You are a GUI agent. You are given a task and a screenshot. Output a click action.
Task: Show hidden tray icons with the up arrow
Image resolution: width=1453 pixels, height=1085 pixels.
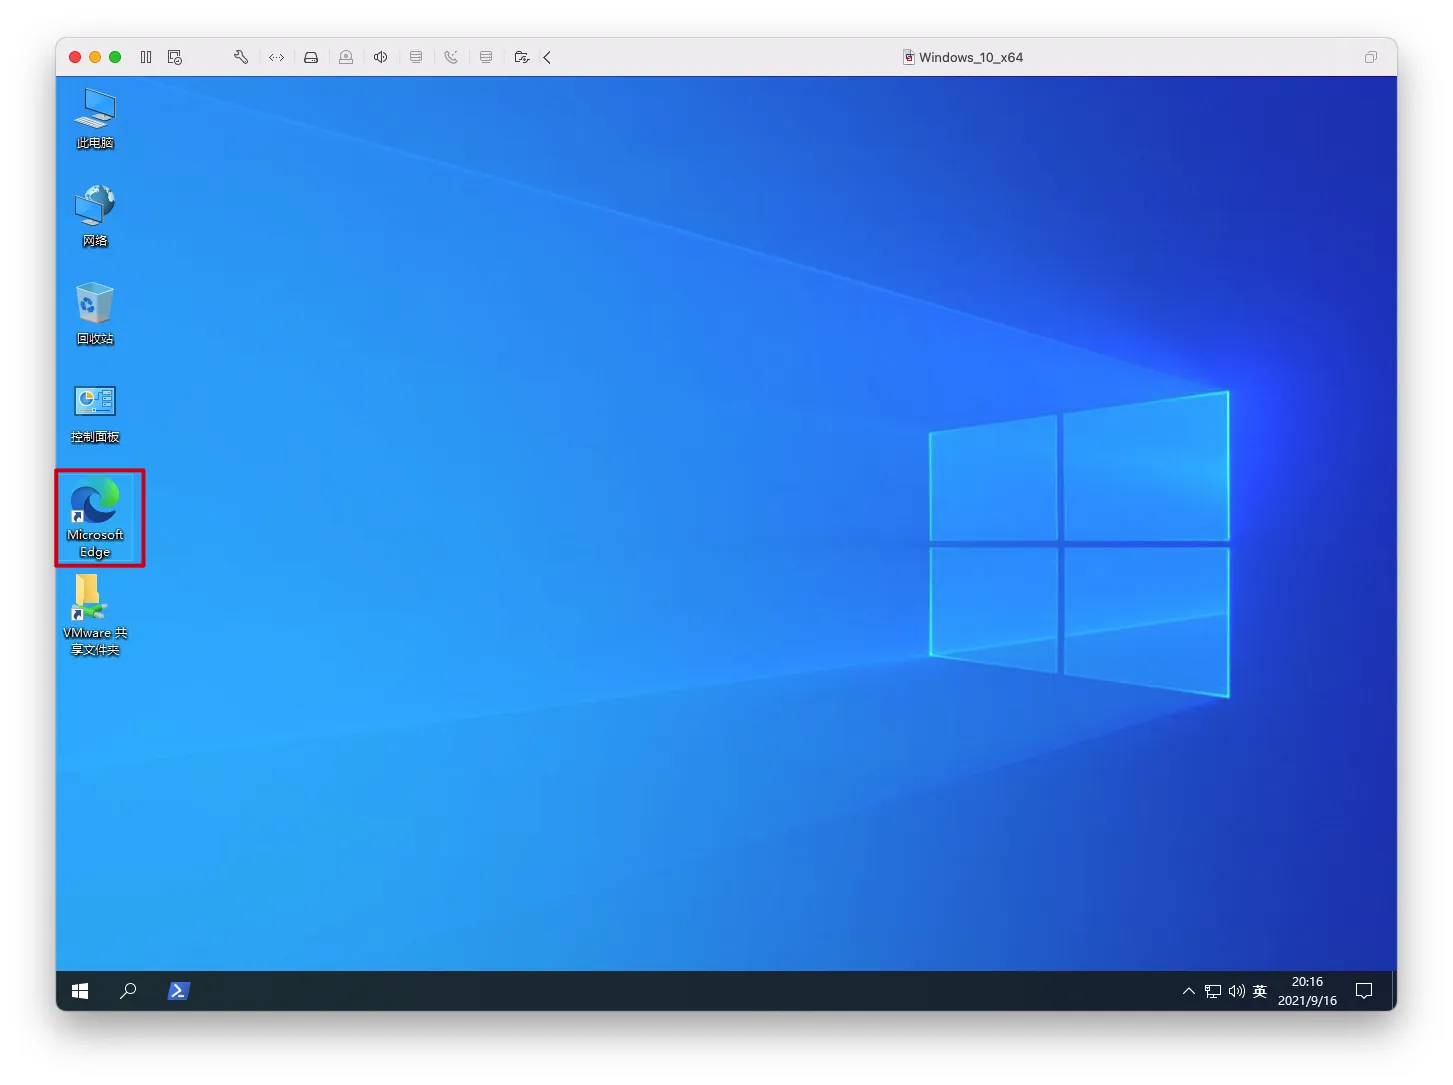[1189, 991]
